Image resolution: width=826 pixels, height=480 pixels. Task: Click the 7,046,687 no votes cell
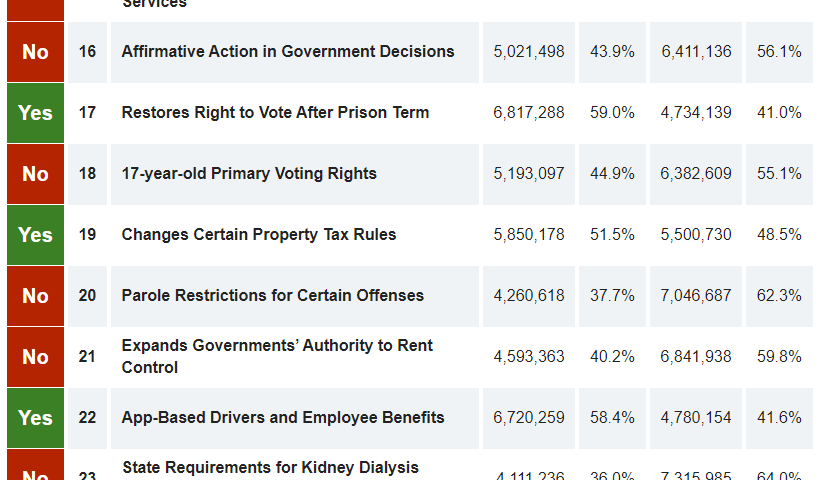pos(696,296)
